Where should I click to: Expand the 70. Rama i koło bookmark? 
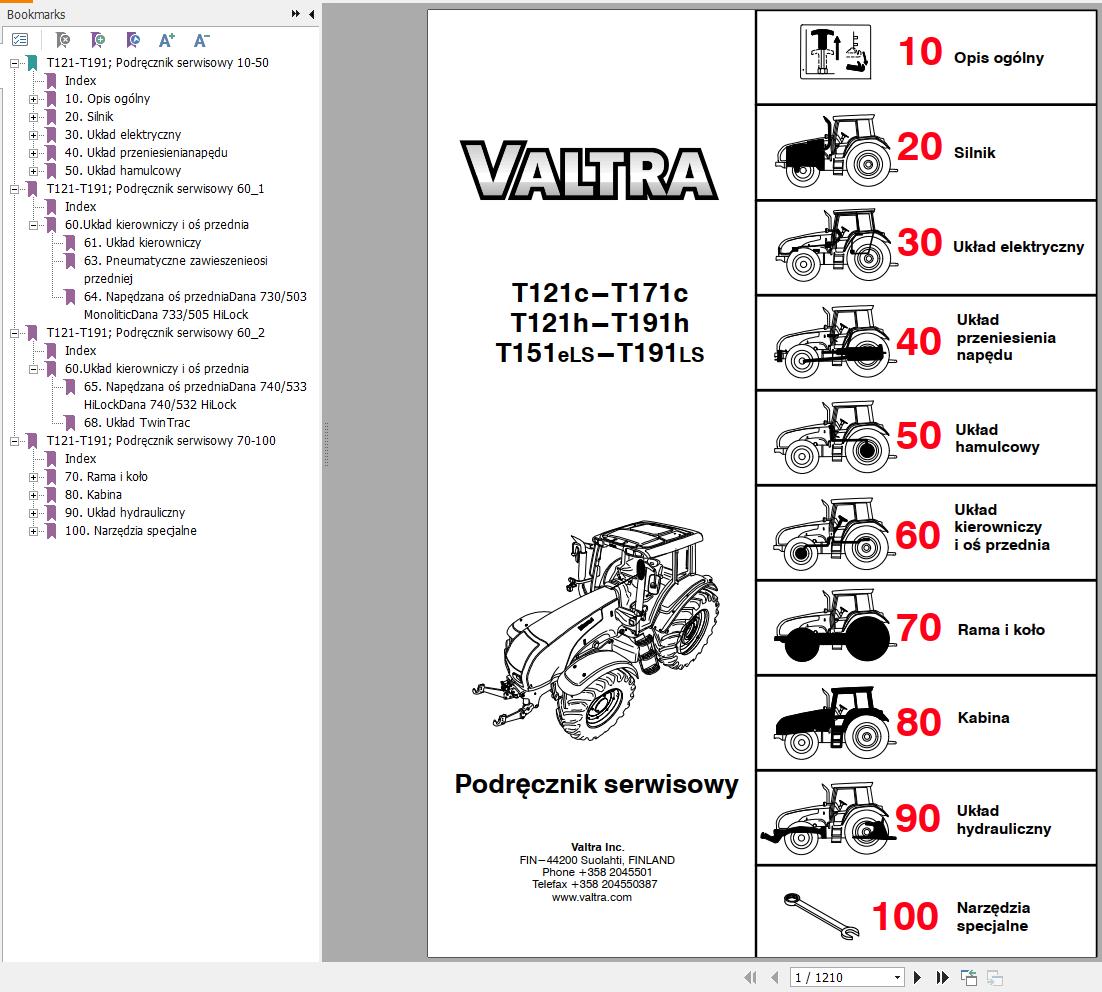click(33, 477)
